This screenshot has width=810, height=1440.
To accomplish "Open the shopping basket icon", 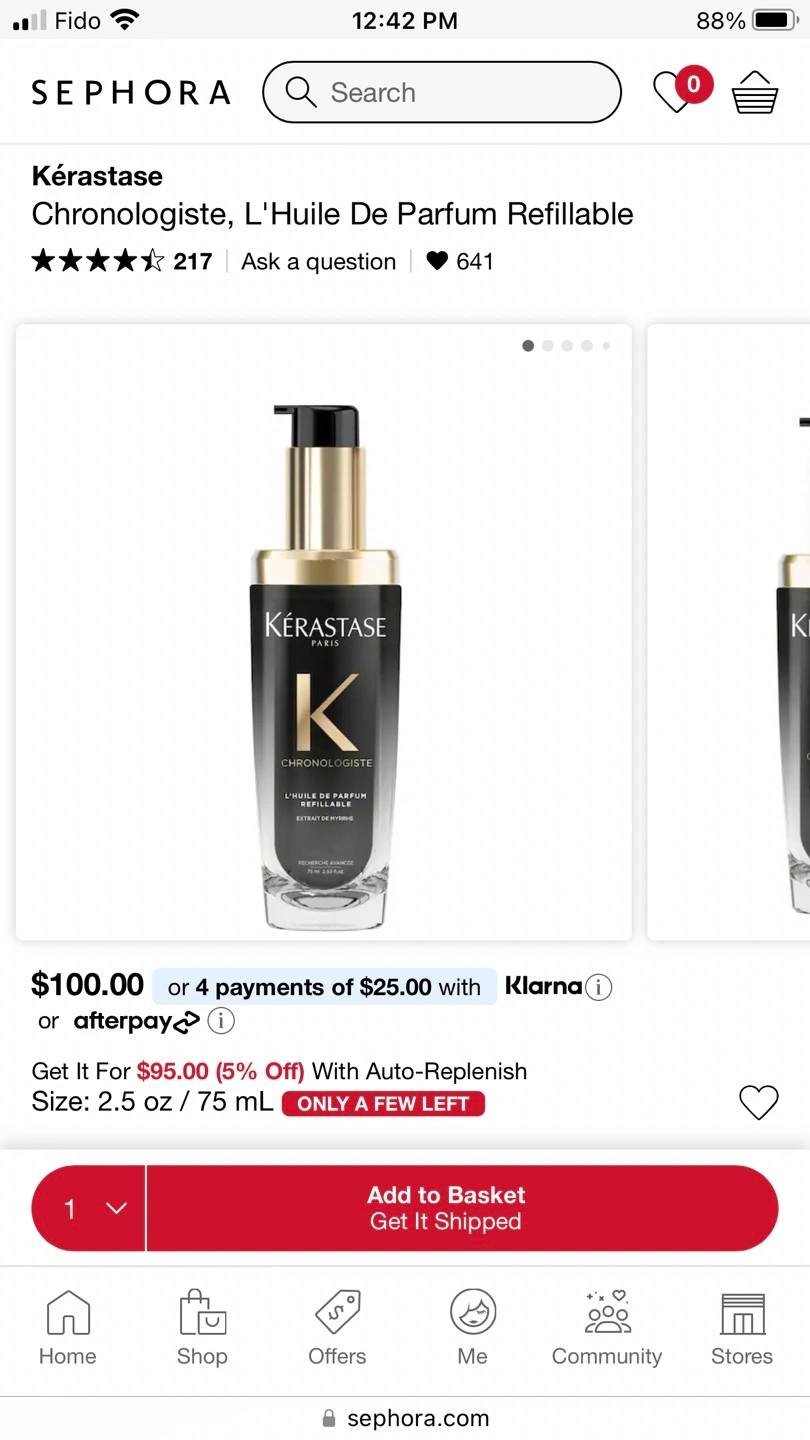I will tap(754, 93).
